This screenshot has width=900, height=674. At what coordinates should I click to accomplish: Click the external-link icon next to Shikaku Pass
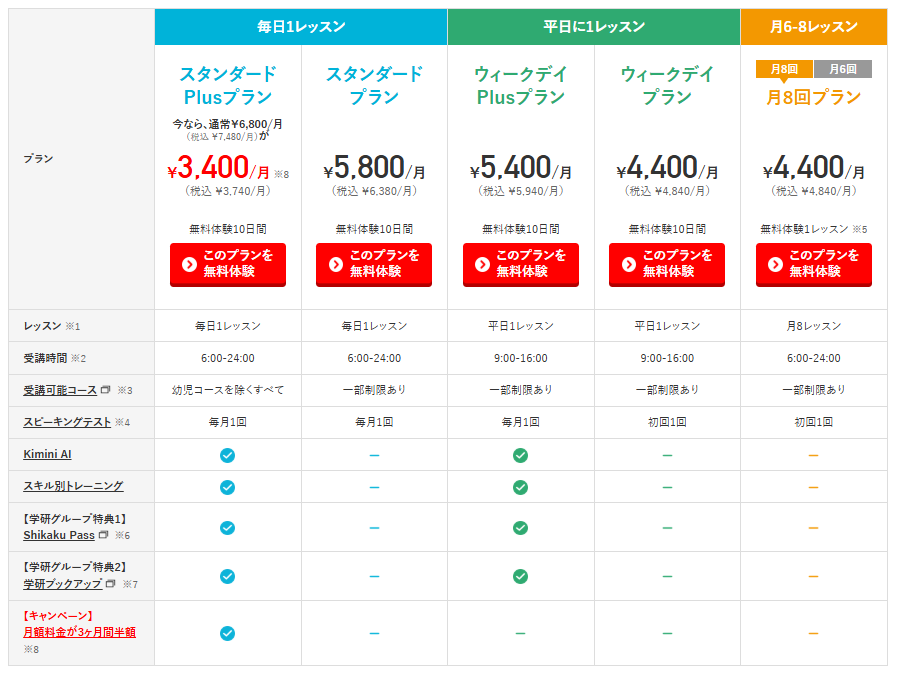click(103, 535)
